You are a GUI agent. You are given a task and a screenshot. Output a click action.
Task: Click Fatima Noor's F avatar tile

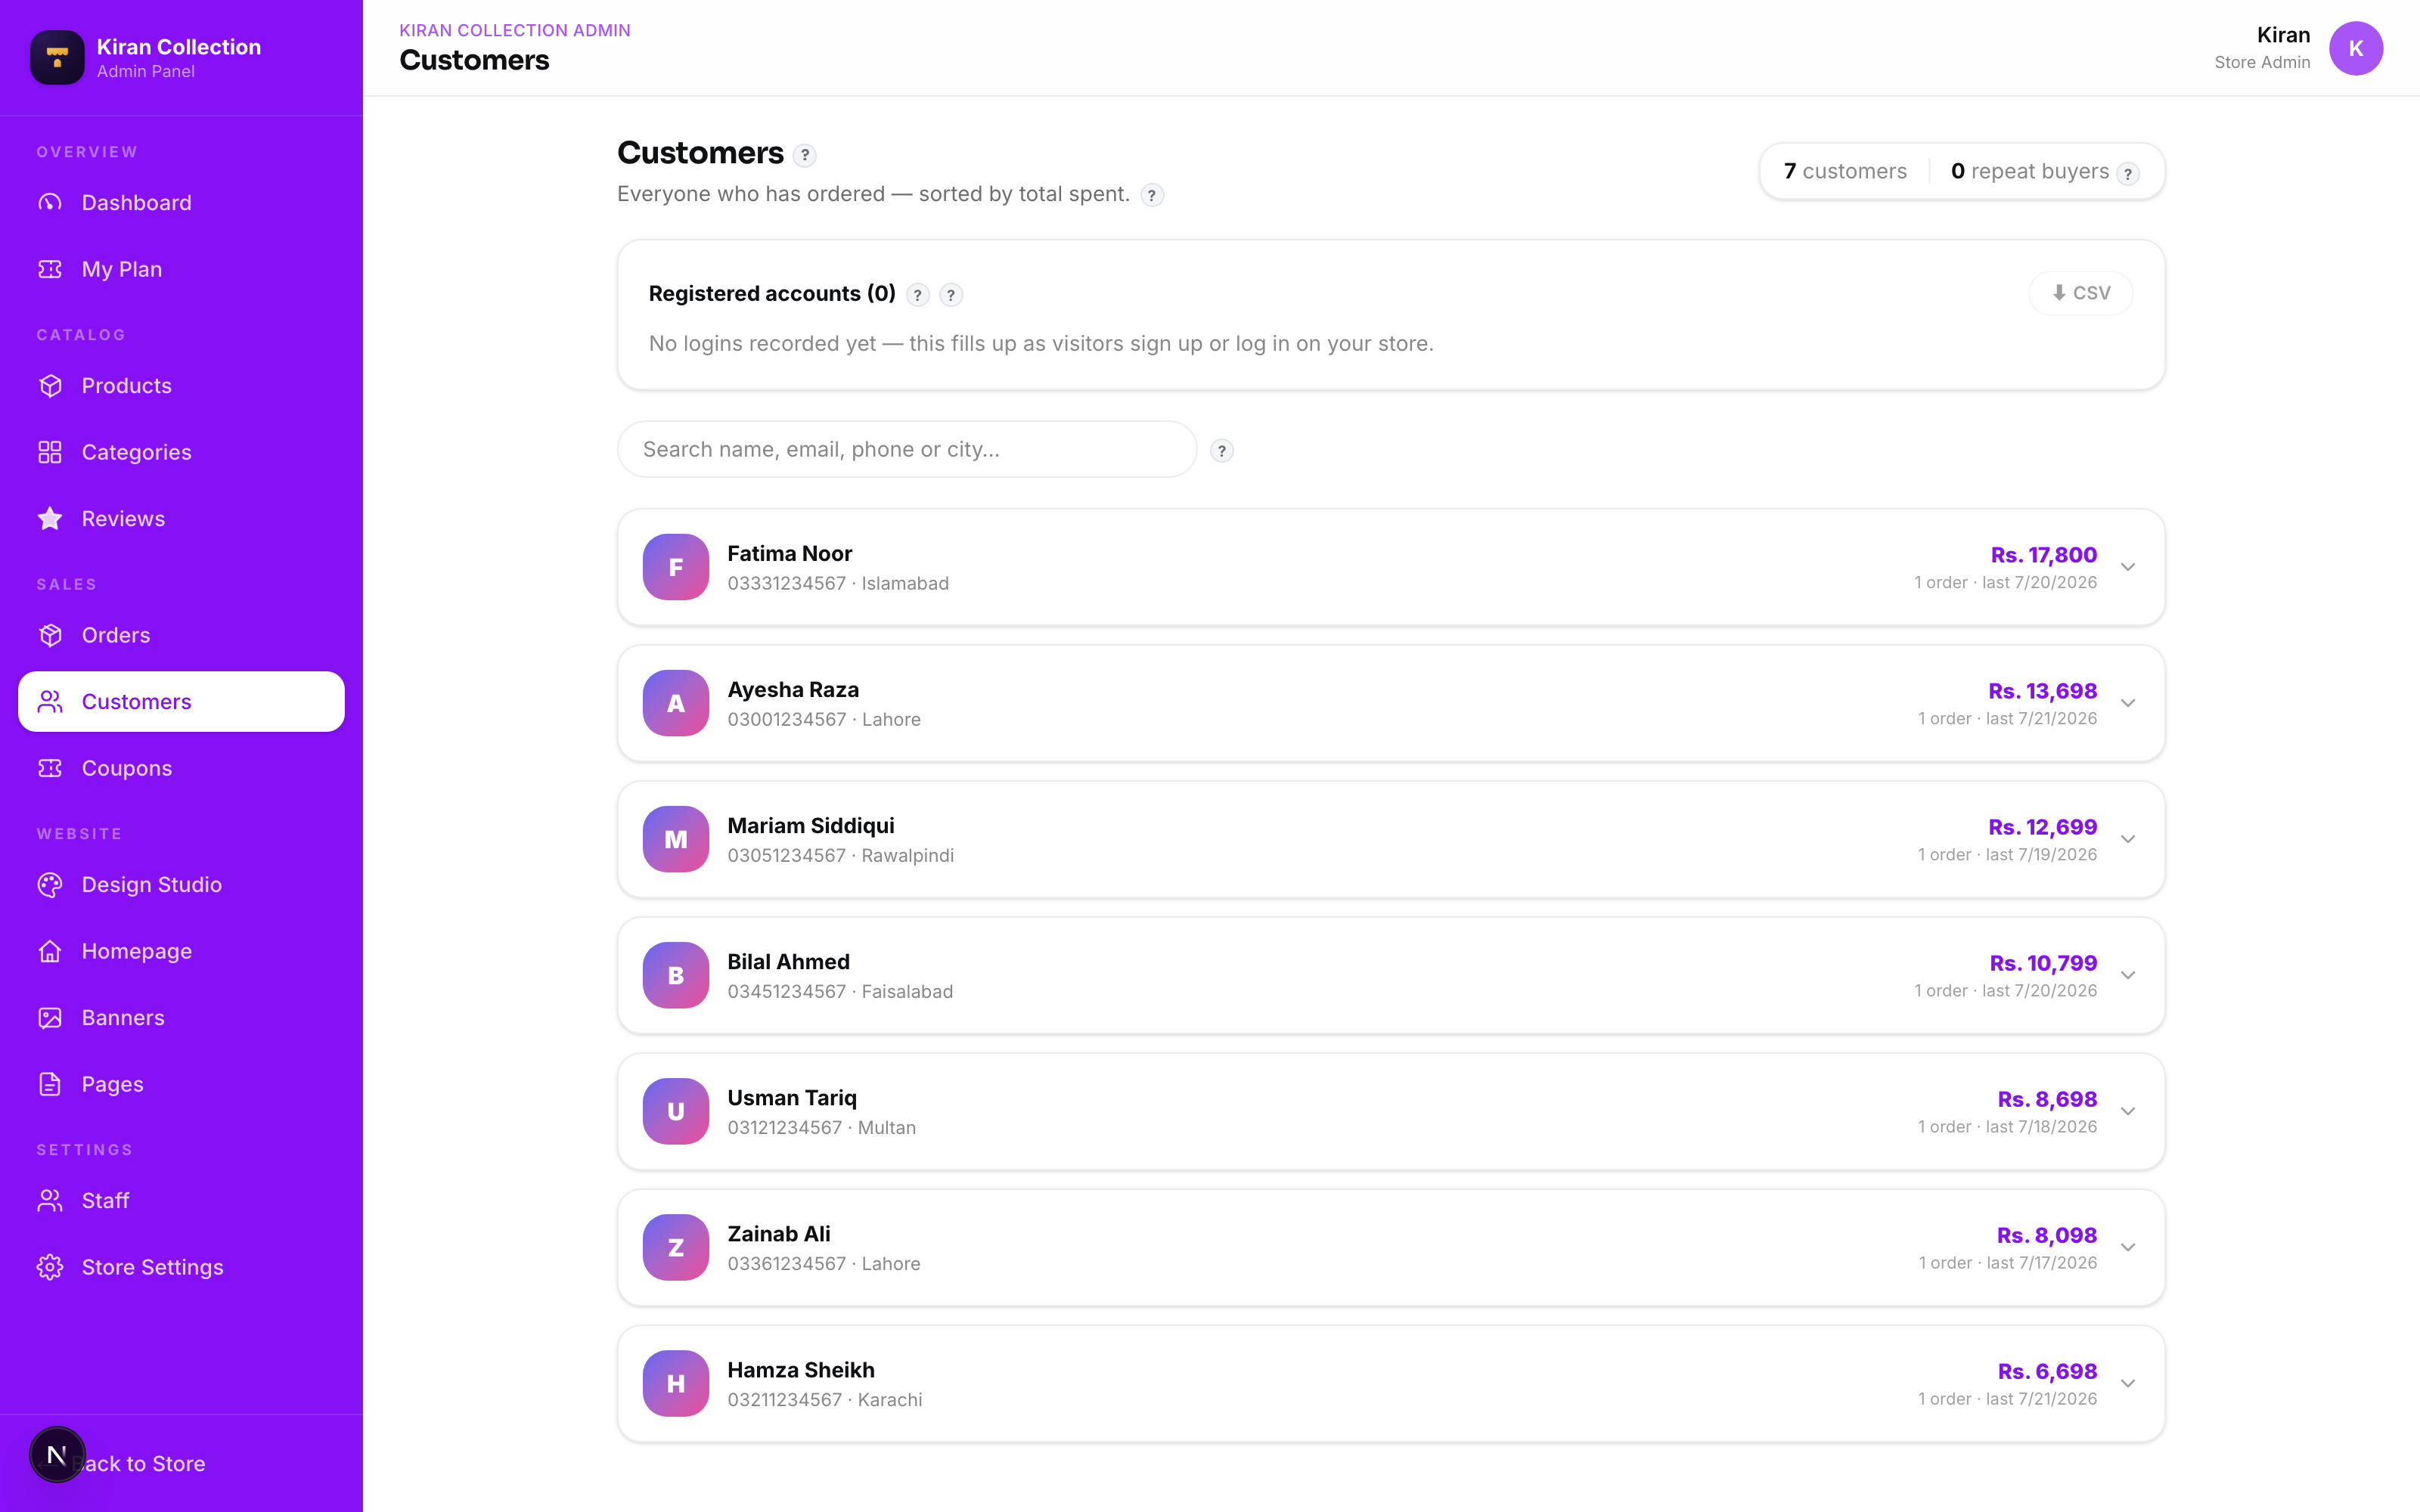coord(676,567)
